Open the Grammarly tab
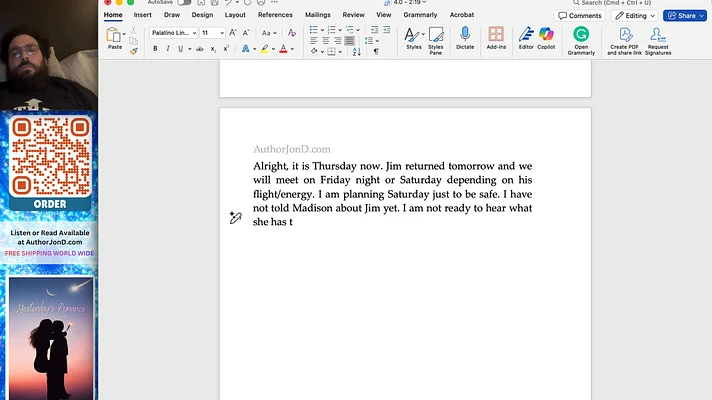 click(420, 15)
